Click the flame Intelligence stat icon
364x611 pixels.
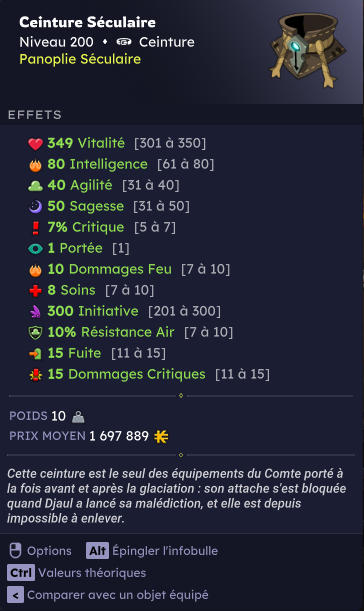tap(35, 165)
